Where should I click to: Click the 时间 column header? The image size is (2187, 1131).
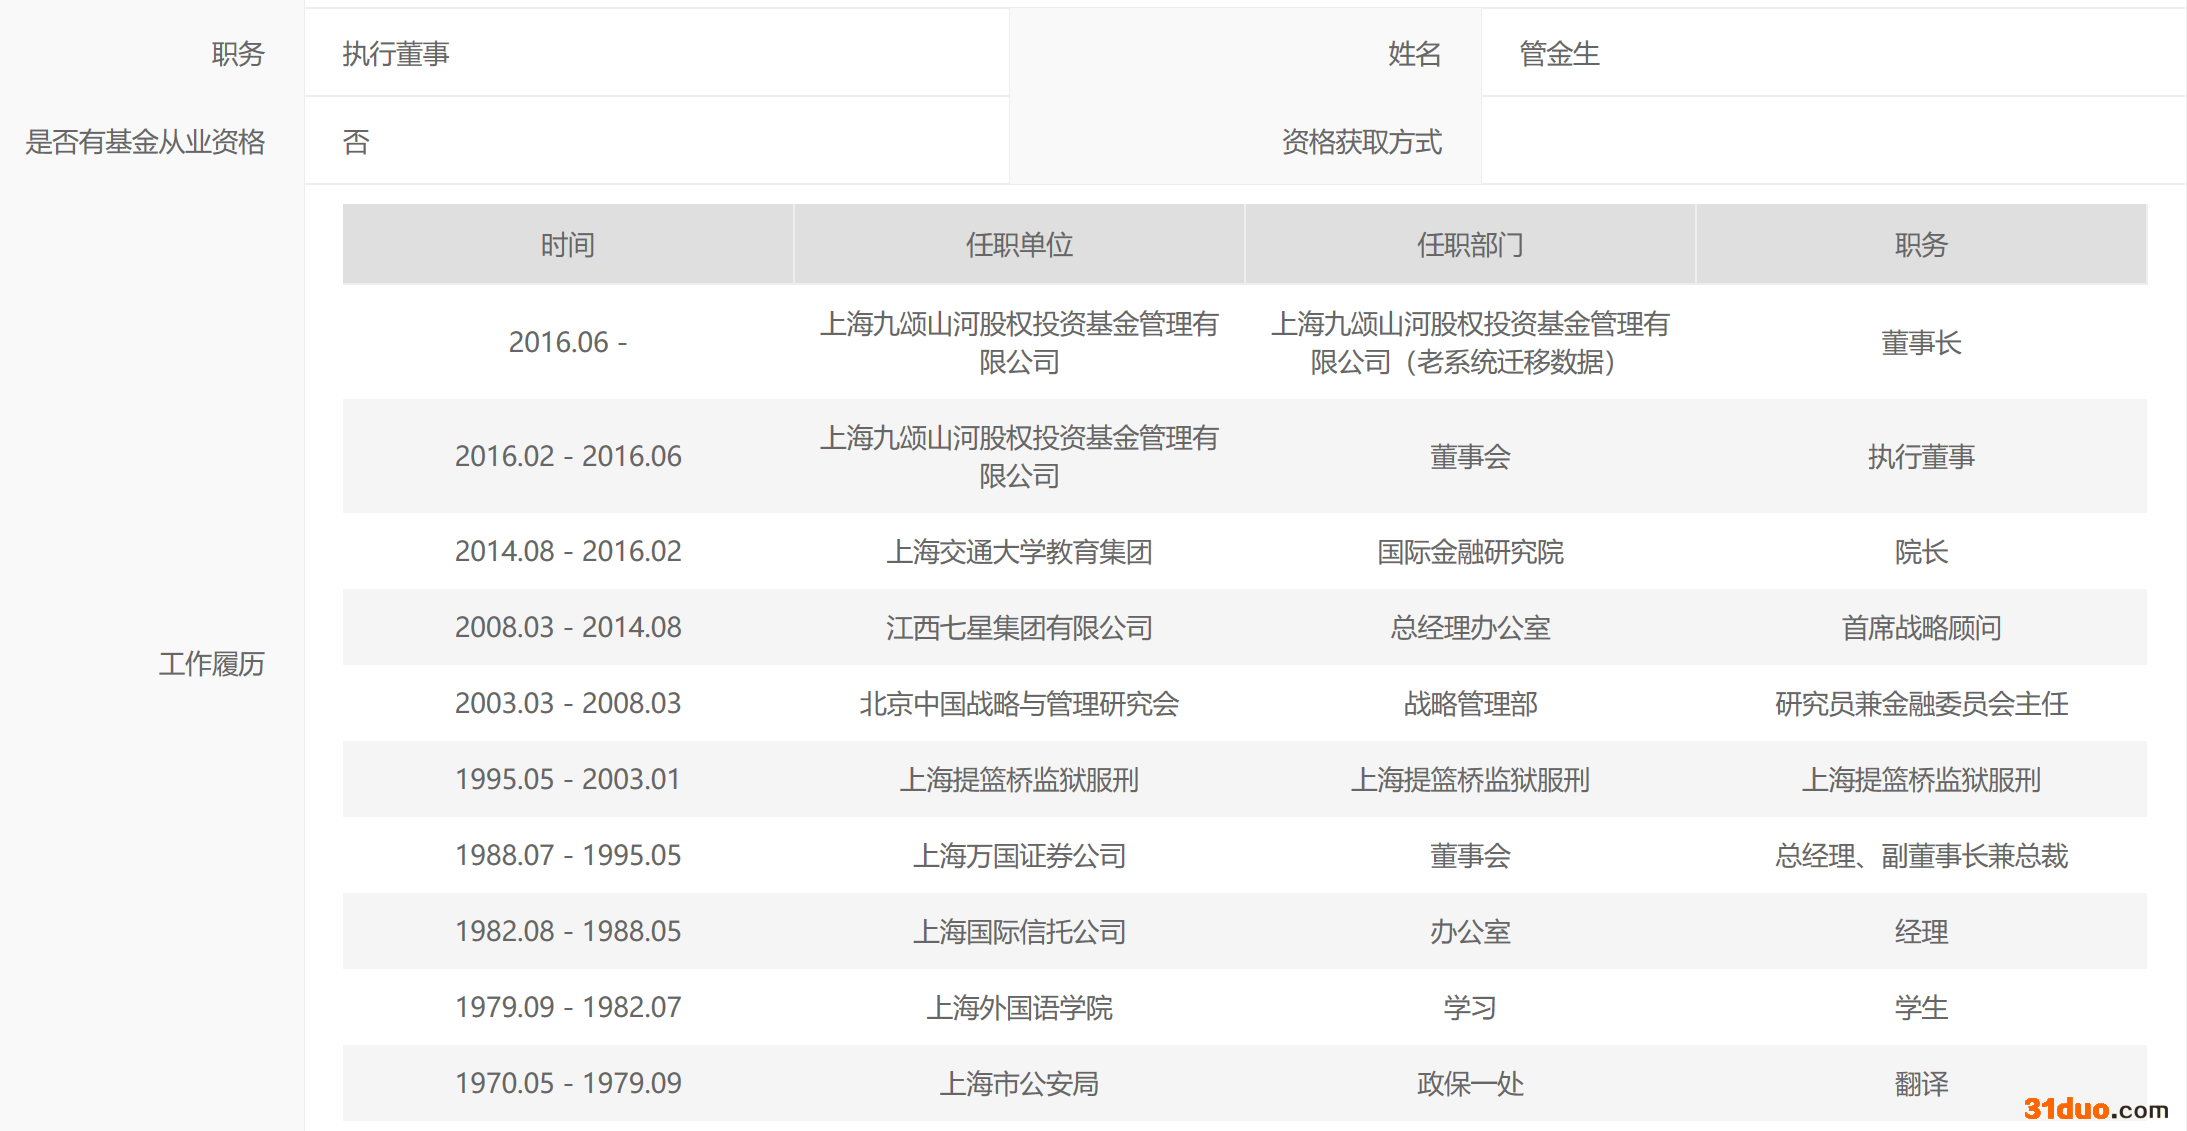567,245
